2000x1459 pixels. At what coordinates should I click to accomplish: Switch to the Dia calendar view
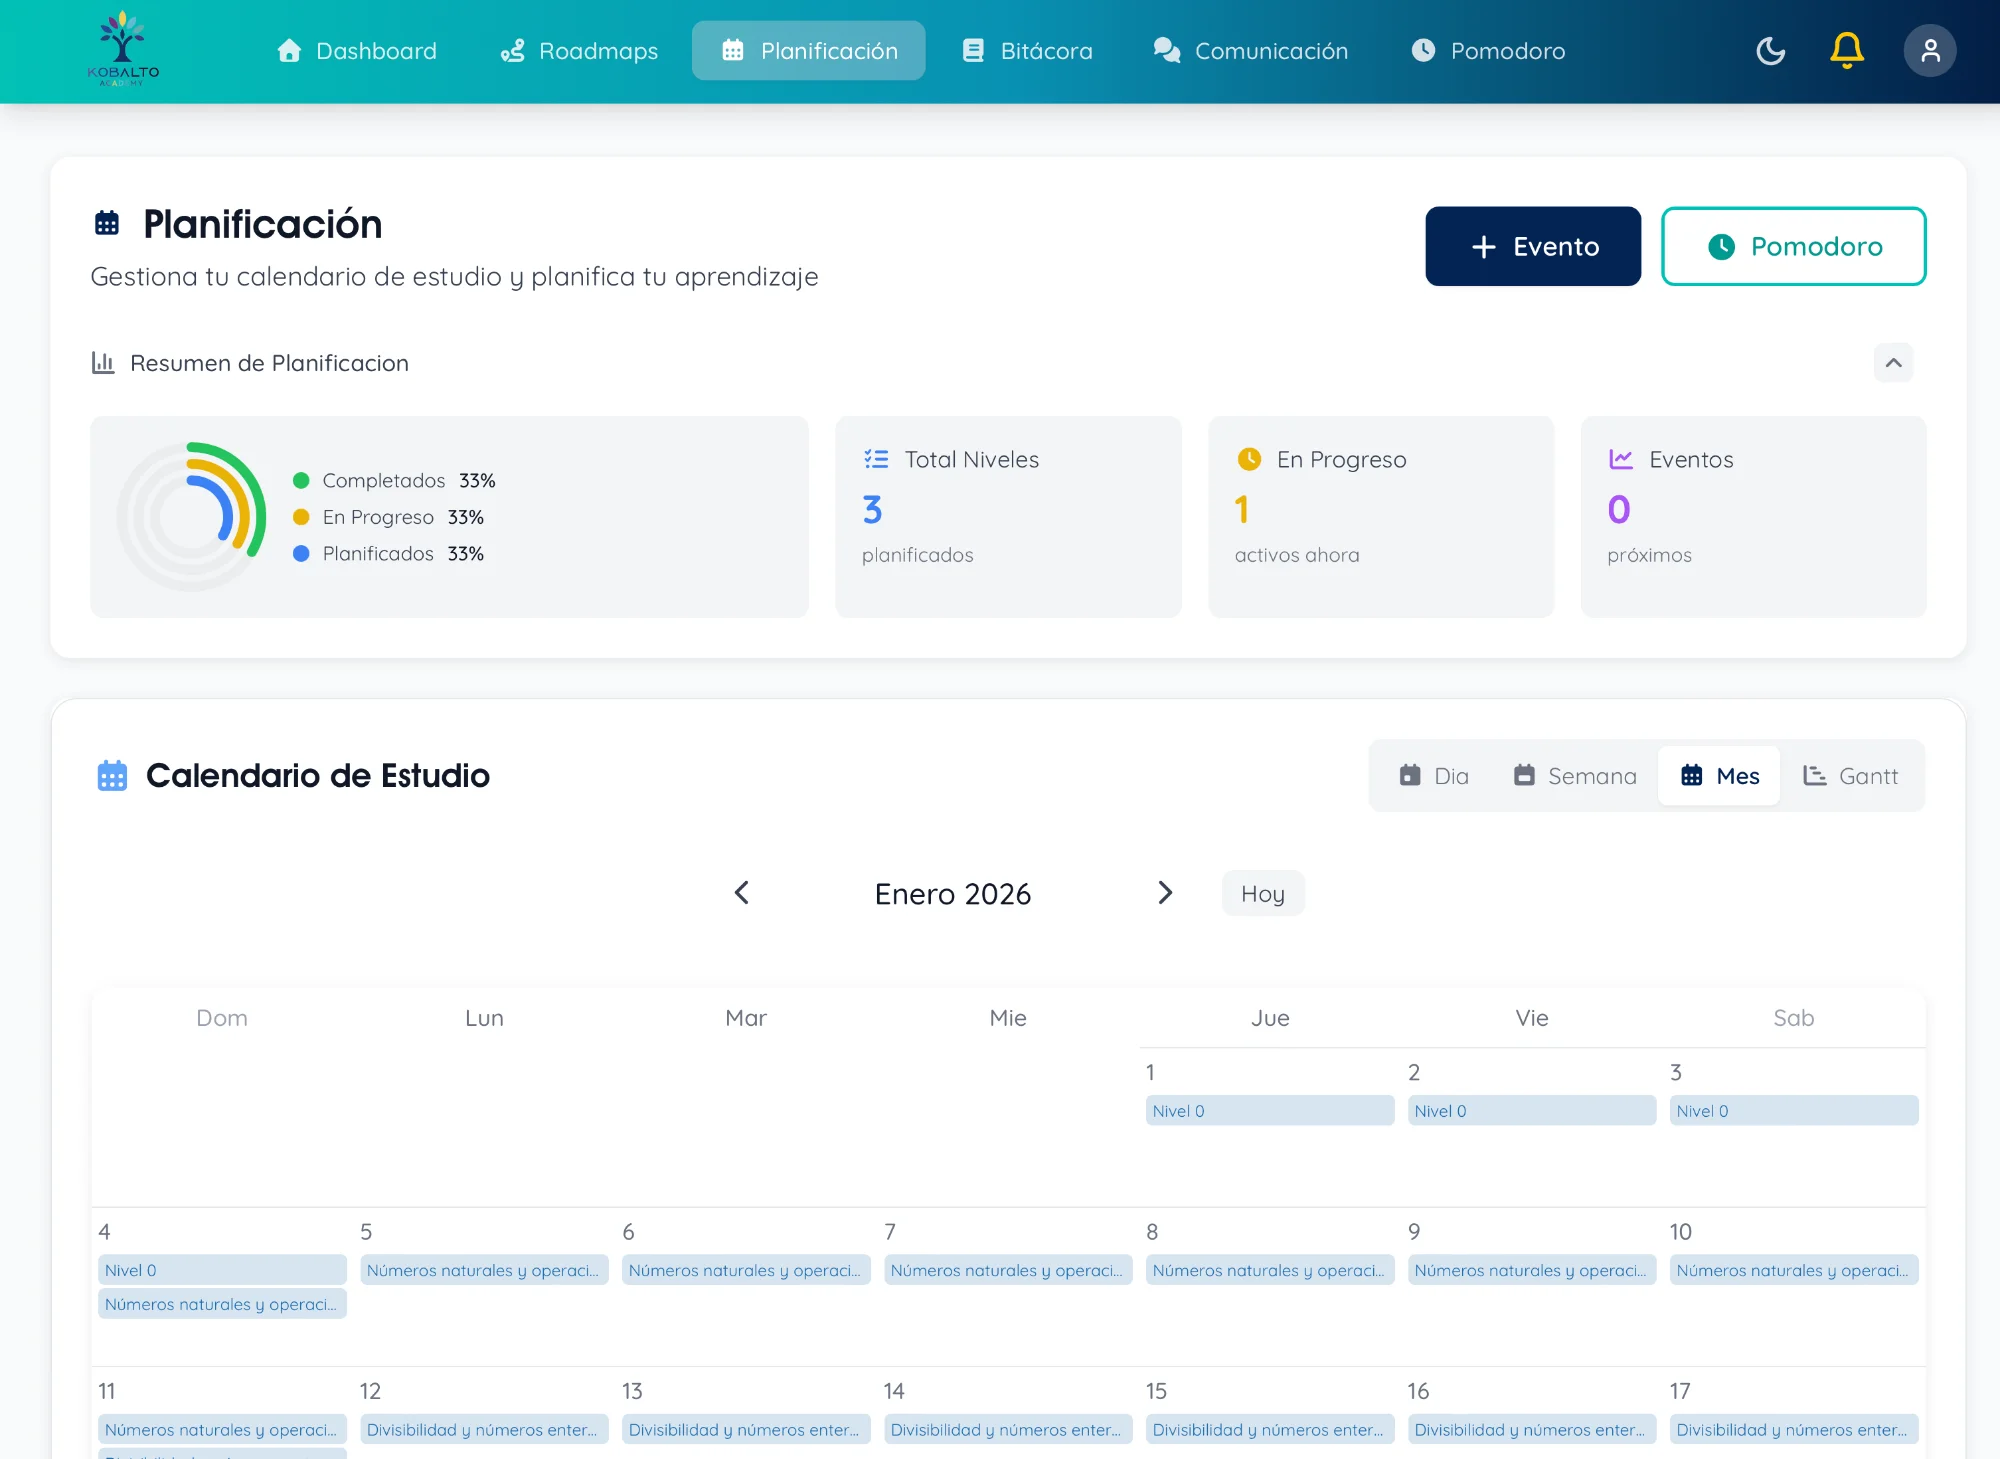[1433, 775]
